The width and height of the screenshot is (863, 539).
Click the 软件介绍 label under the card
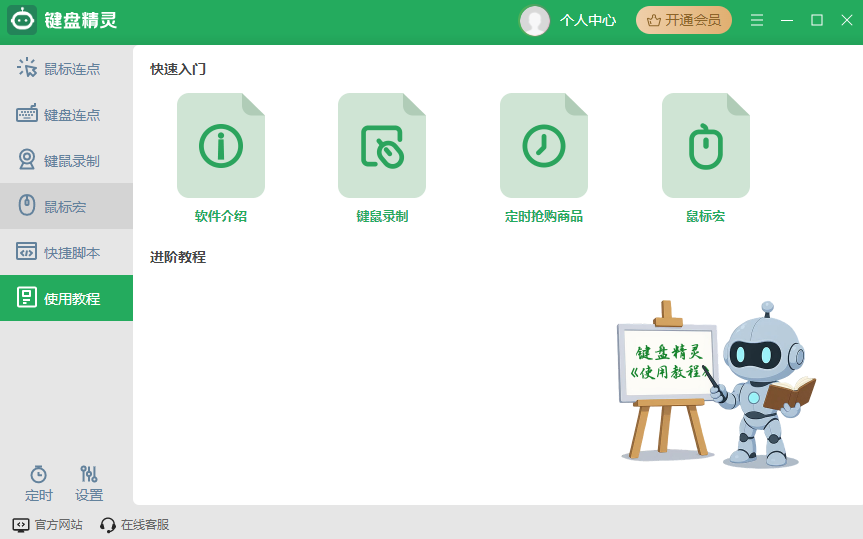click(x=221, y=216)
